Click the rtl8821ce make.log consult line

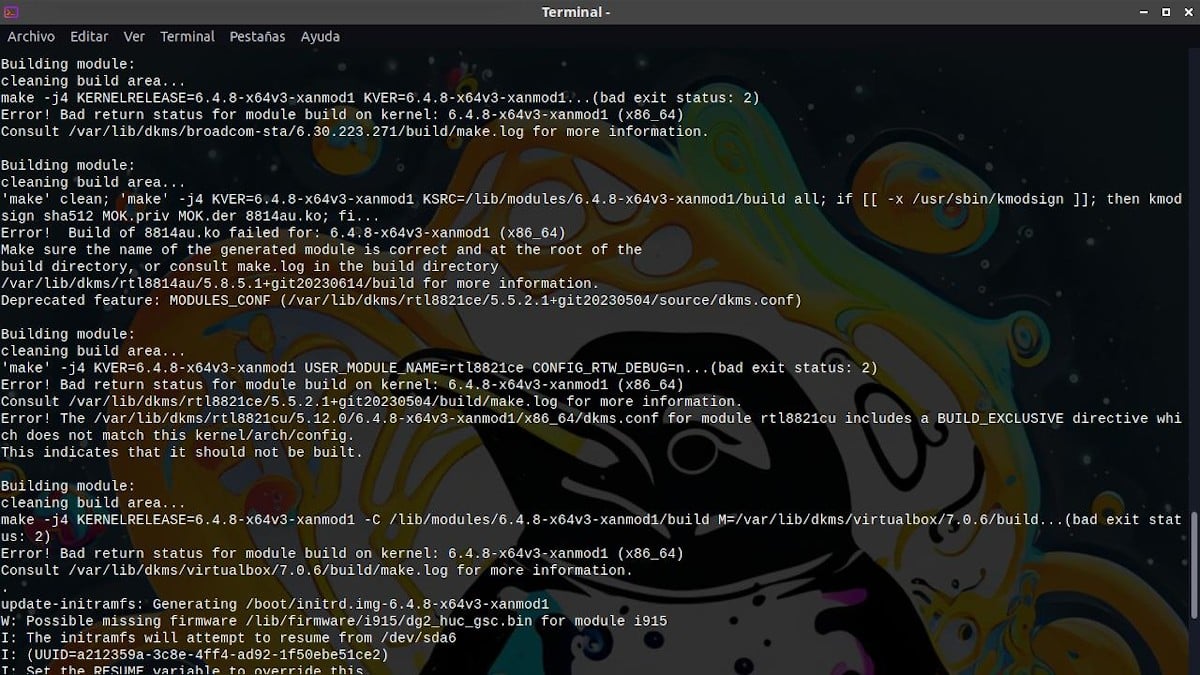[x=371, y=401]
